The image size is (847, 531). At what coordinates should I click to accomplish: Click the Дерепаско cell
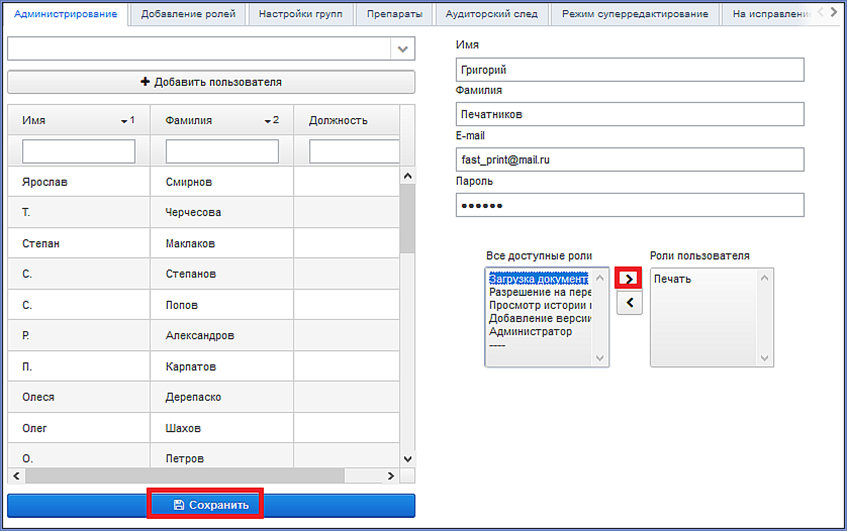[x=222, y=397]
